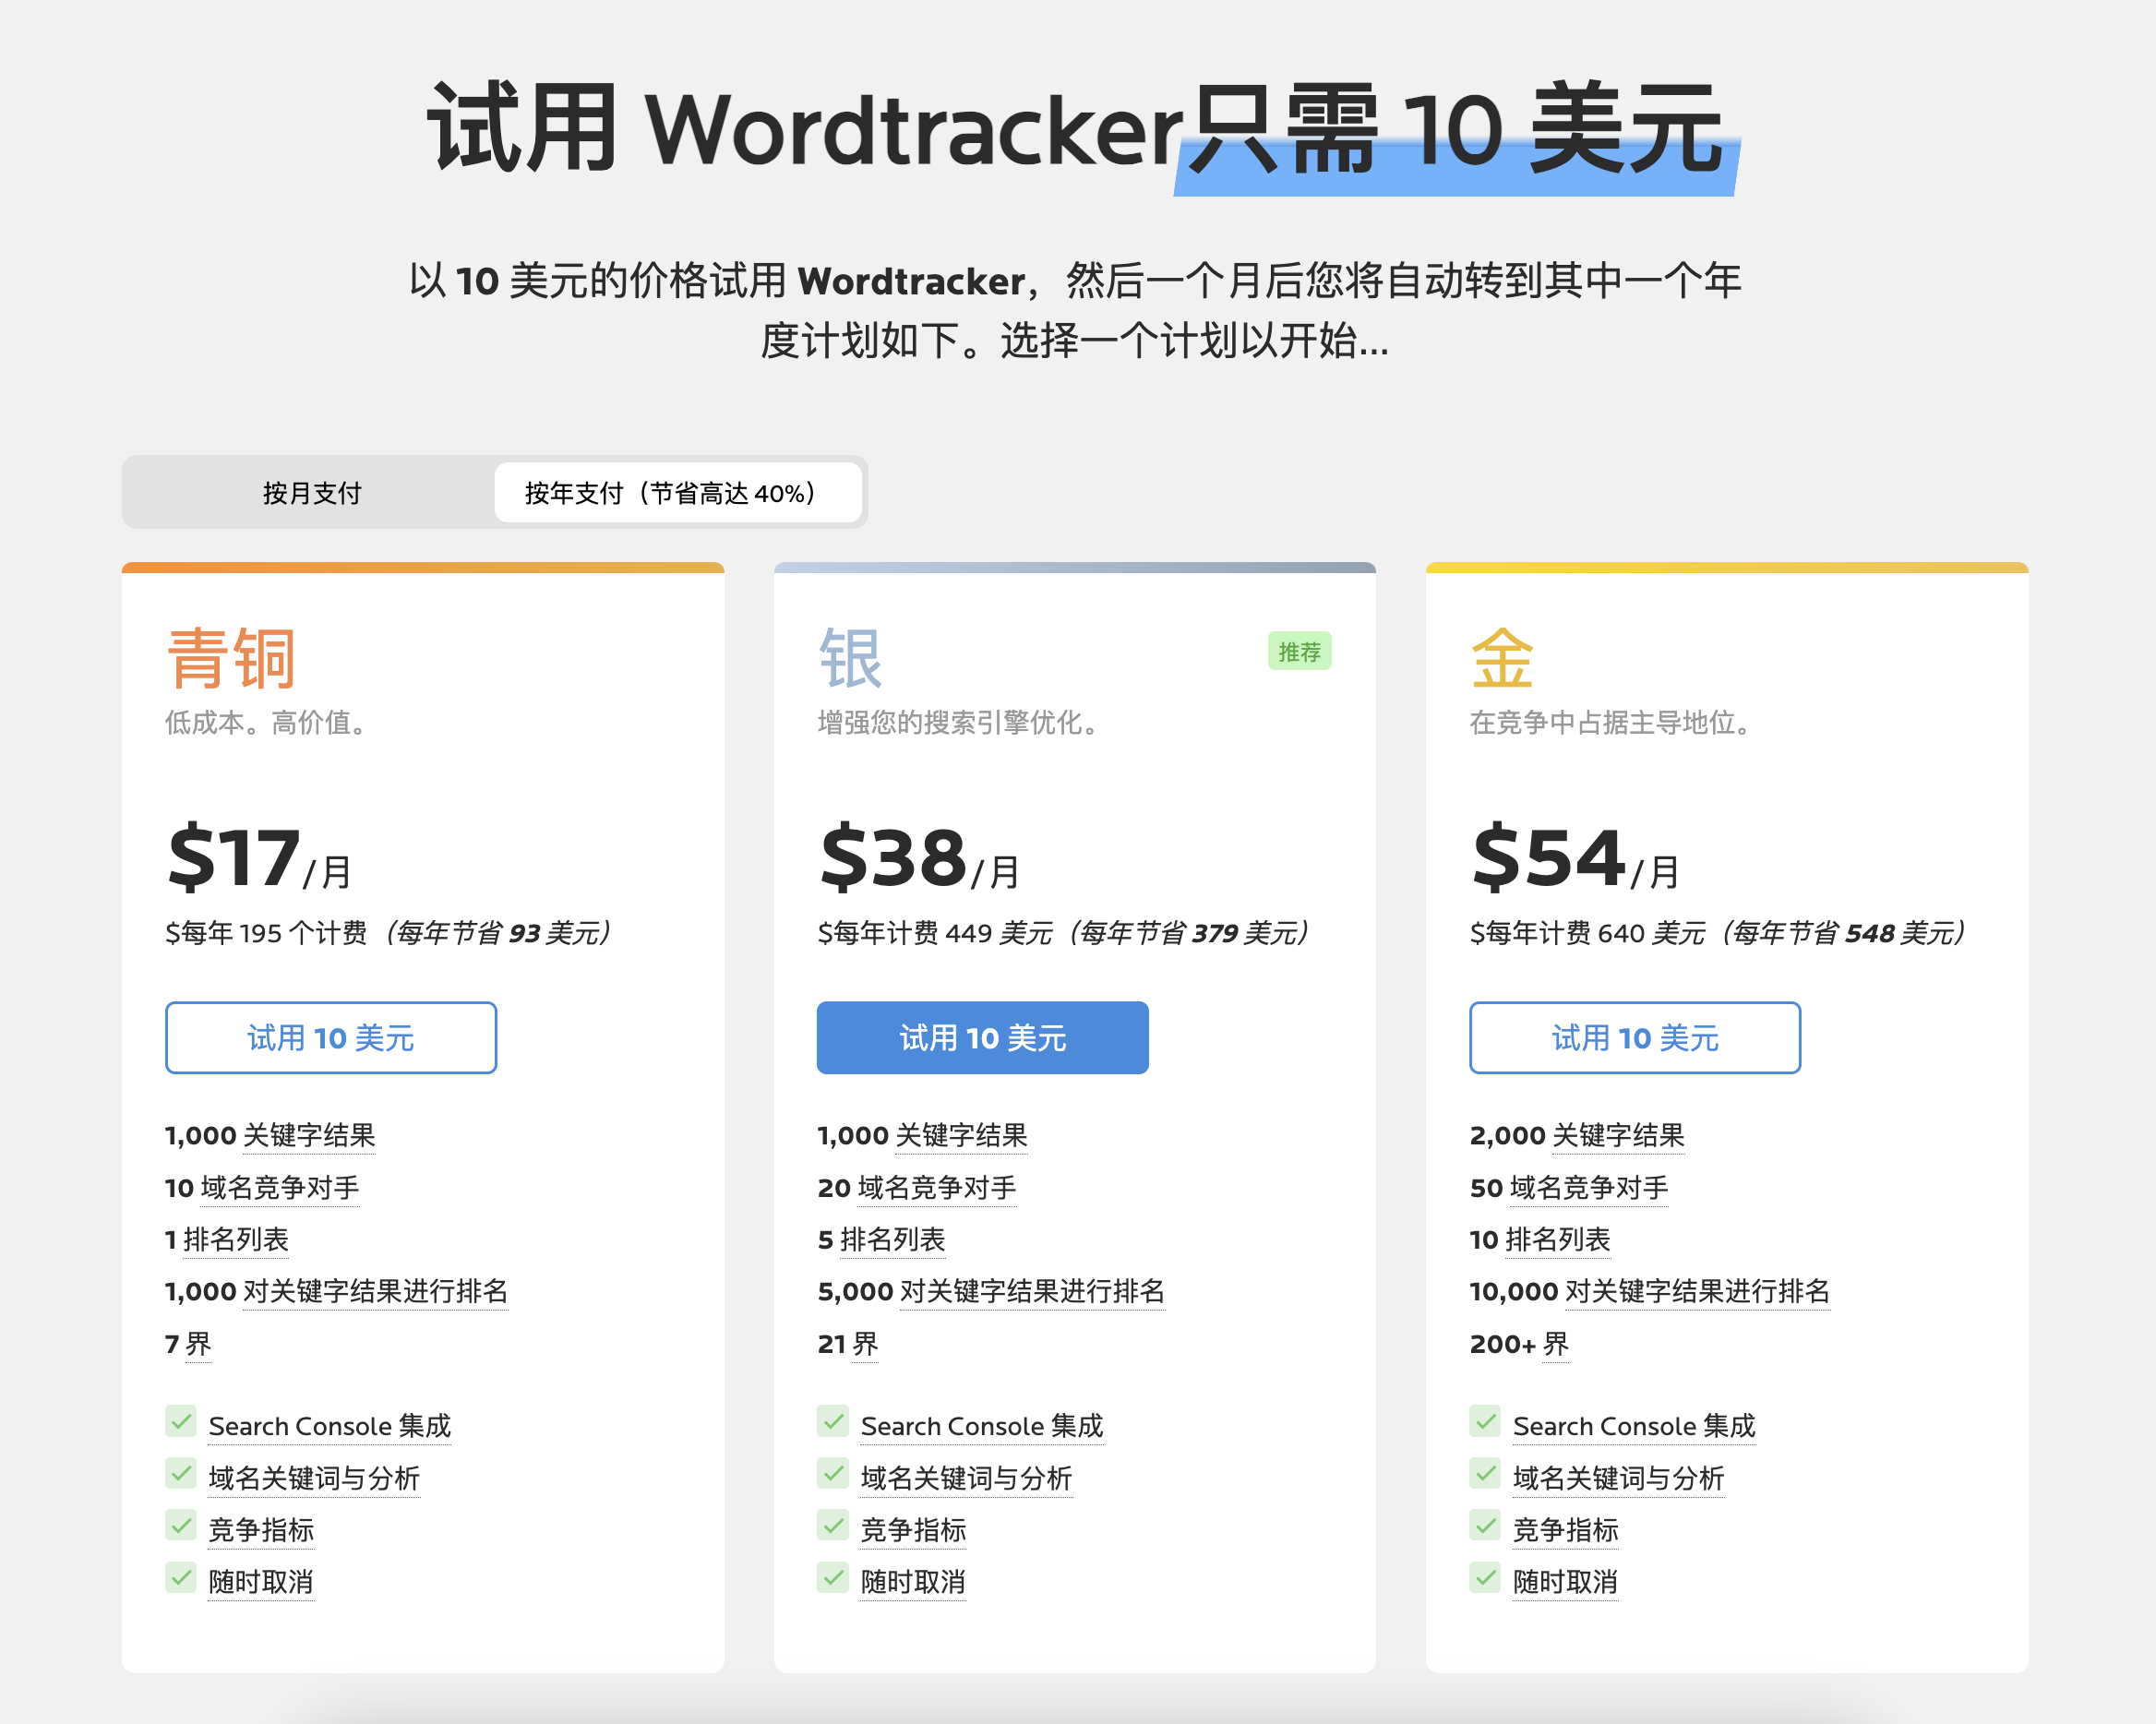Viewport: 2156px width, 1724px height.
Task: Click 10 排名列表 in 金 plan
Action: click(x=1540, y=1239)
